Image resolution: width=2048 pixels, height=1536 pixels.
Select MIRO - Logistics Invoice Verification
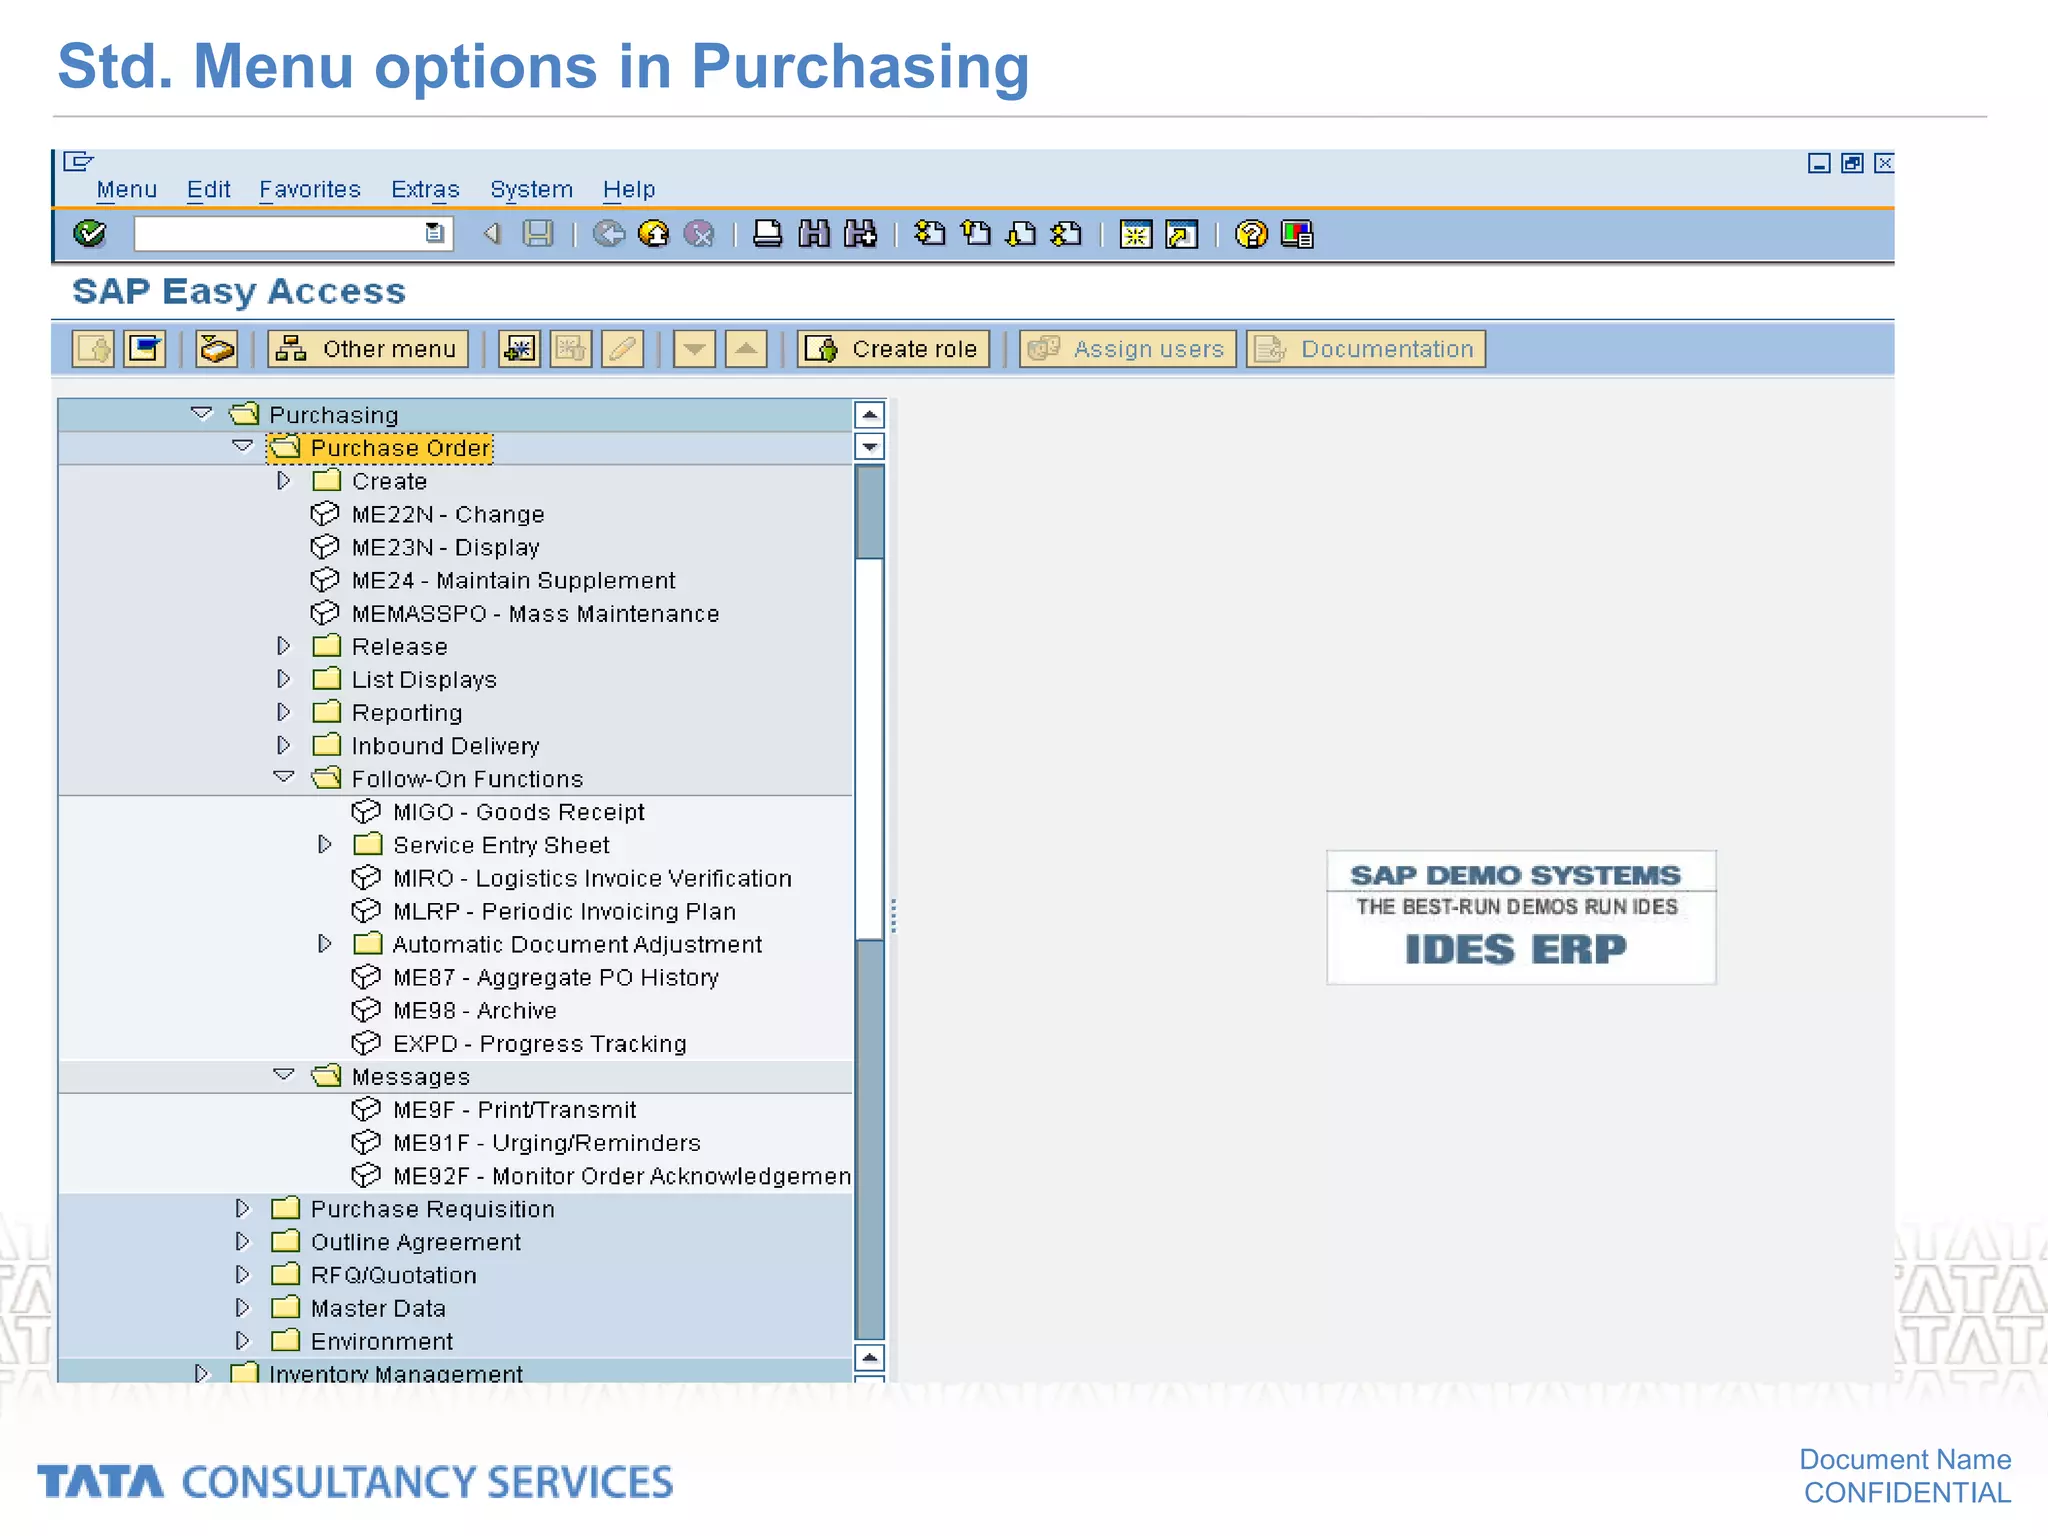pyautogui.click(x=592, y=878)
